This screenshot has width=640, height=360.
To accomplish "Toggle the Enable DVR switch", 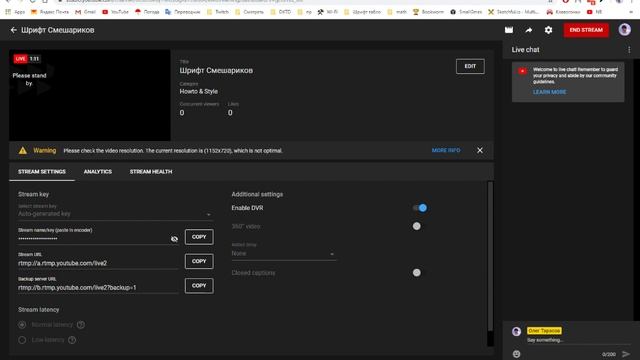I will (x=420, y=208).
